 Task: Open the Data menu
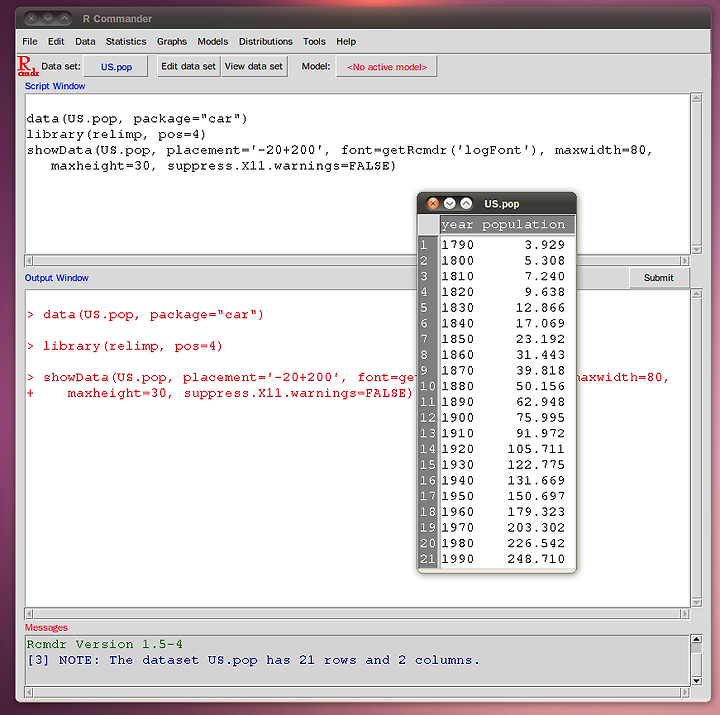click(85, 42)
